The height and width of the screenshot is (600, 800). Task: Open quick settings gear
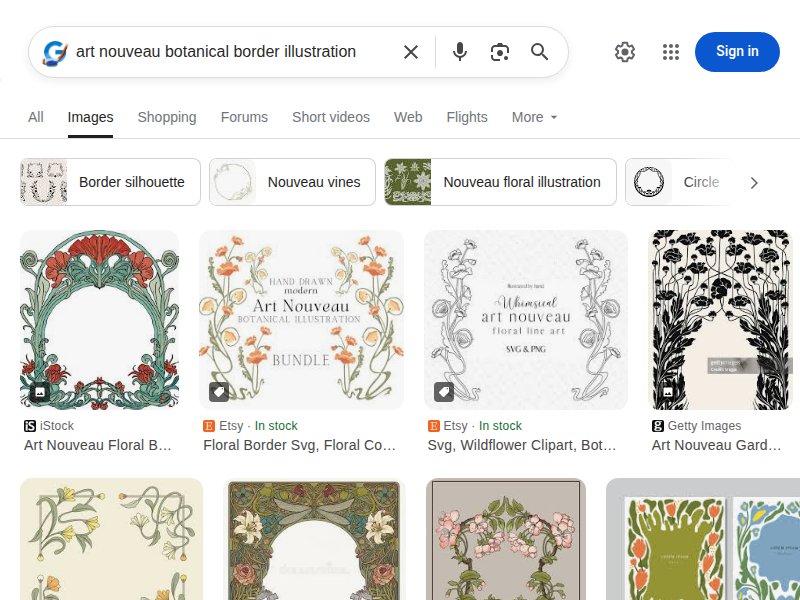(625, 52)
